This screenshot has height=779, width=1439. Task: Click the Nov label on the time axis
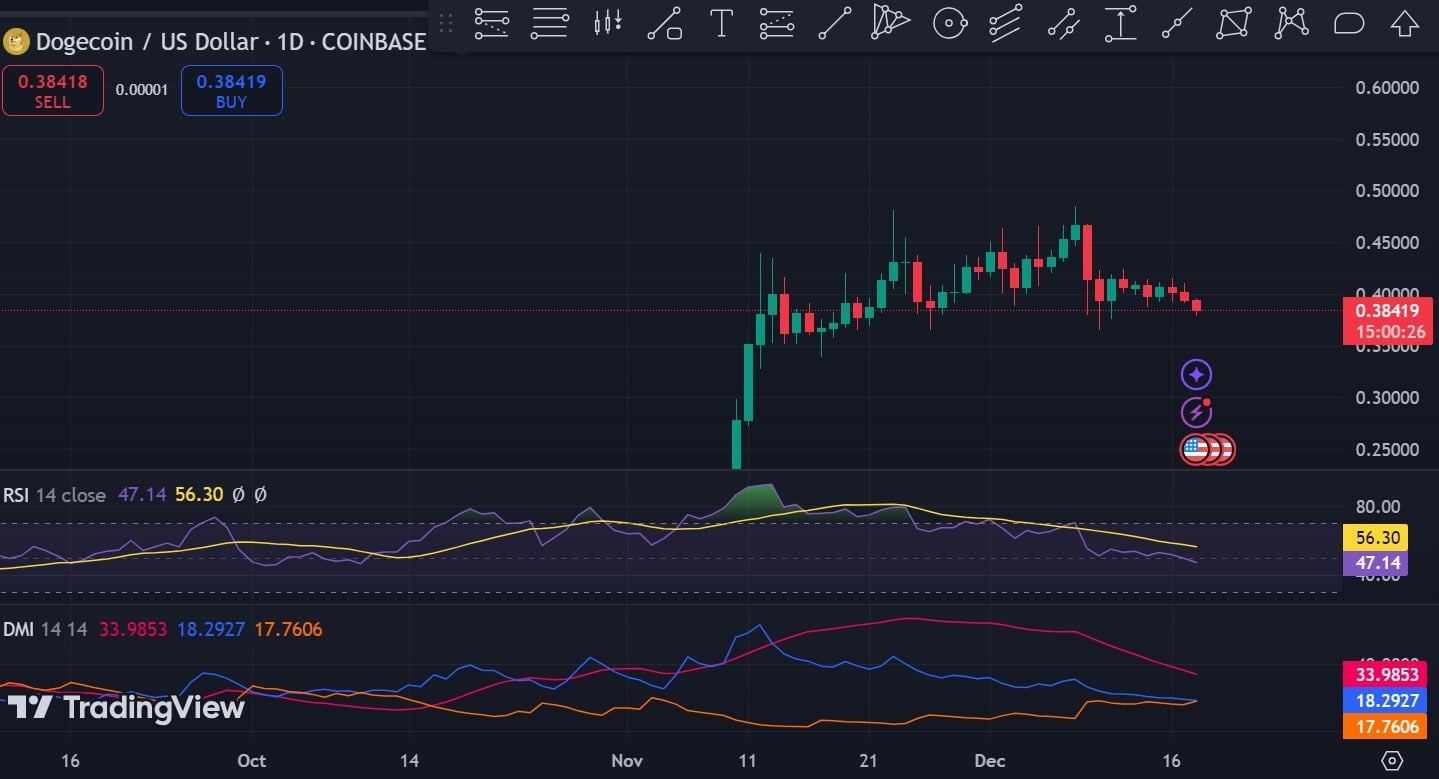point(627,761)
